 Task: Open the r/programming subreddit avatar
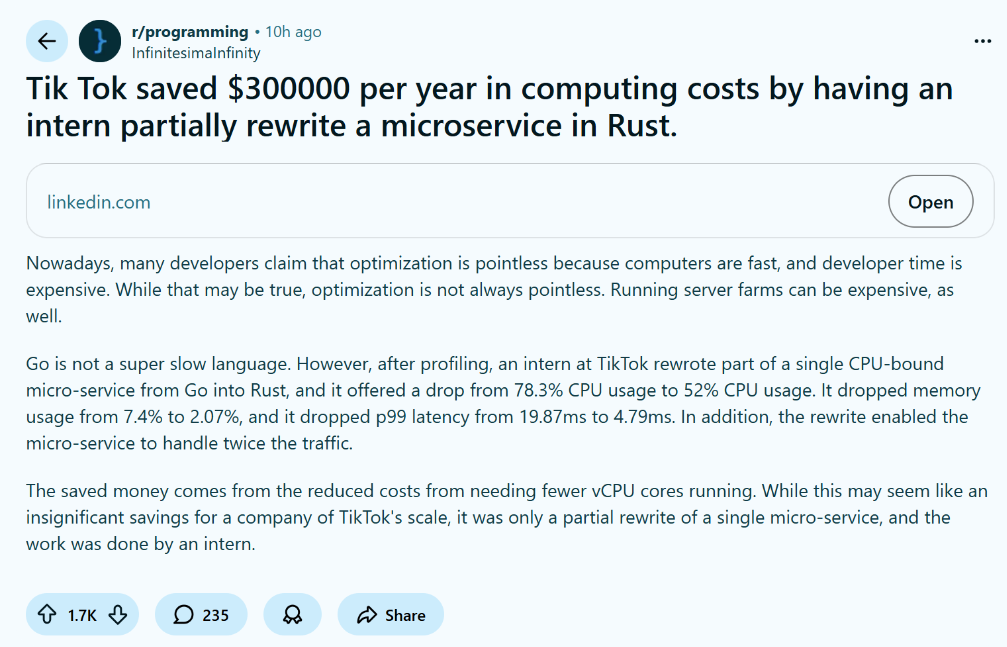point(99,41)
